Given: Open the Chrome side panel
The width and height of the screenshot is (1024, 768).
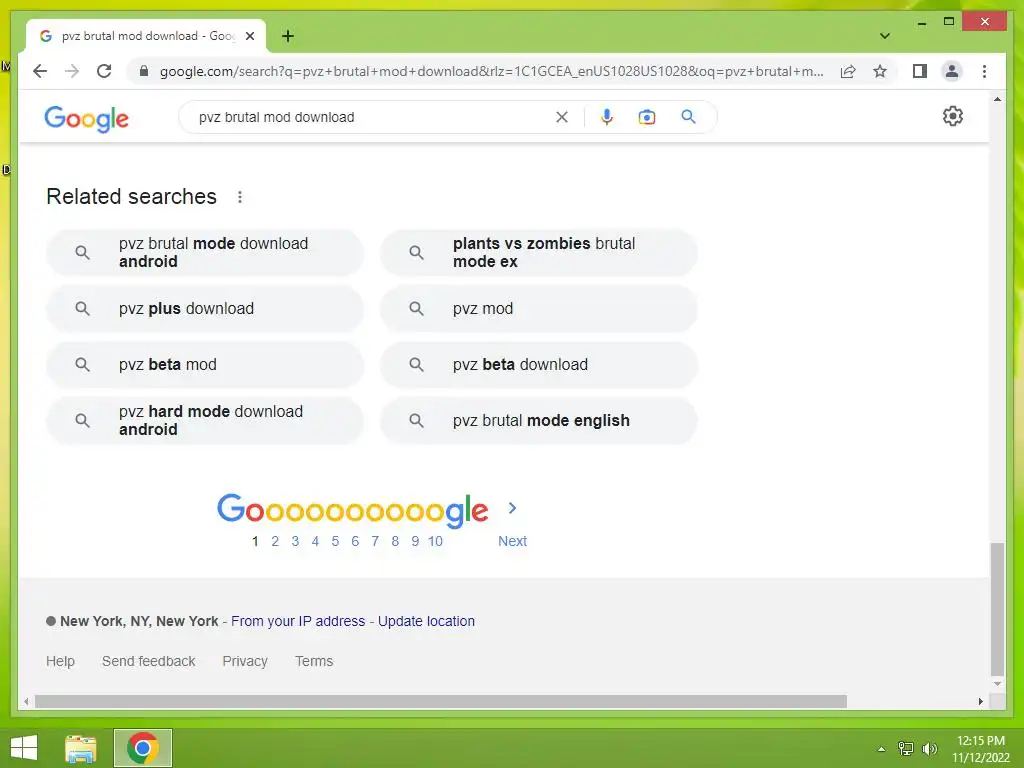Looking at the screenshot, I should point(920,71).
